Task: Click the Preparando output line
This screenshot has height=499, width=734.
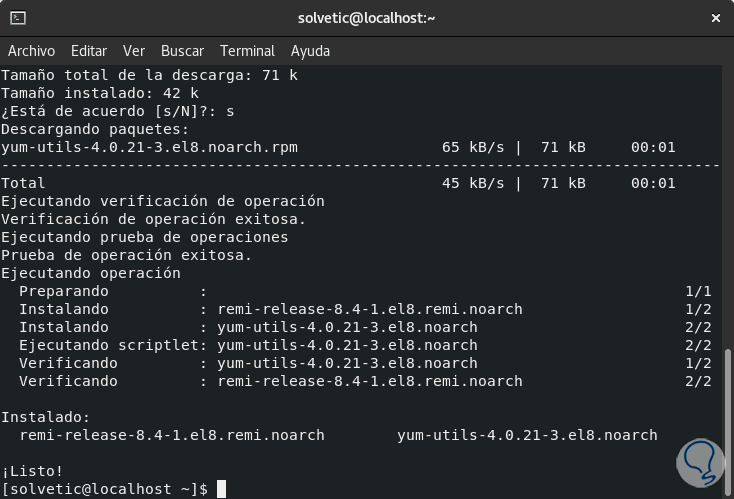Action: [64, 291]
